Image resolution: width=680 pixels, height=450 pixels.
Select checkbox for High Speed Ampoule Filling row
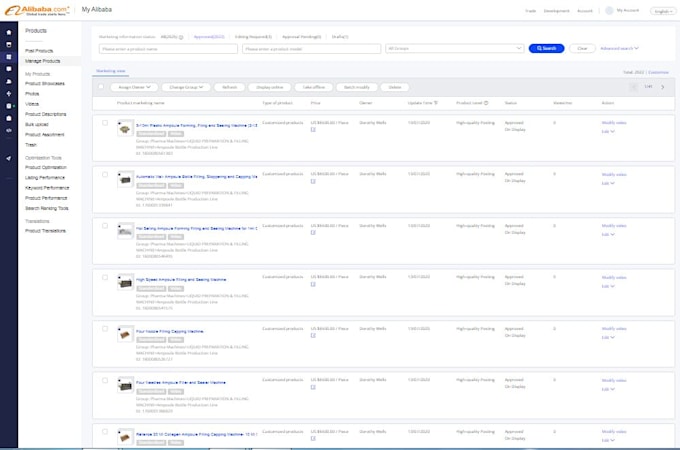[x=105, y=277]
